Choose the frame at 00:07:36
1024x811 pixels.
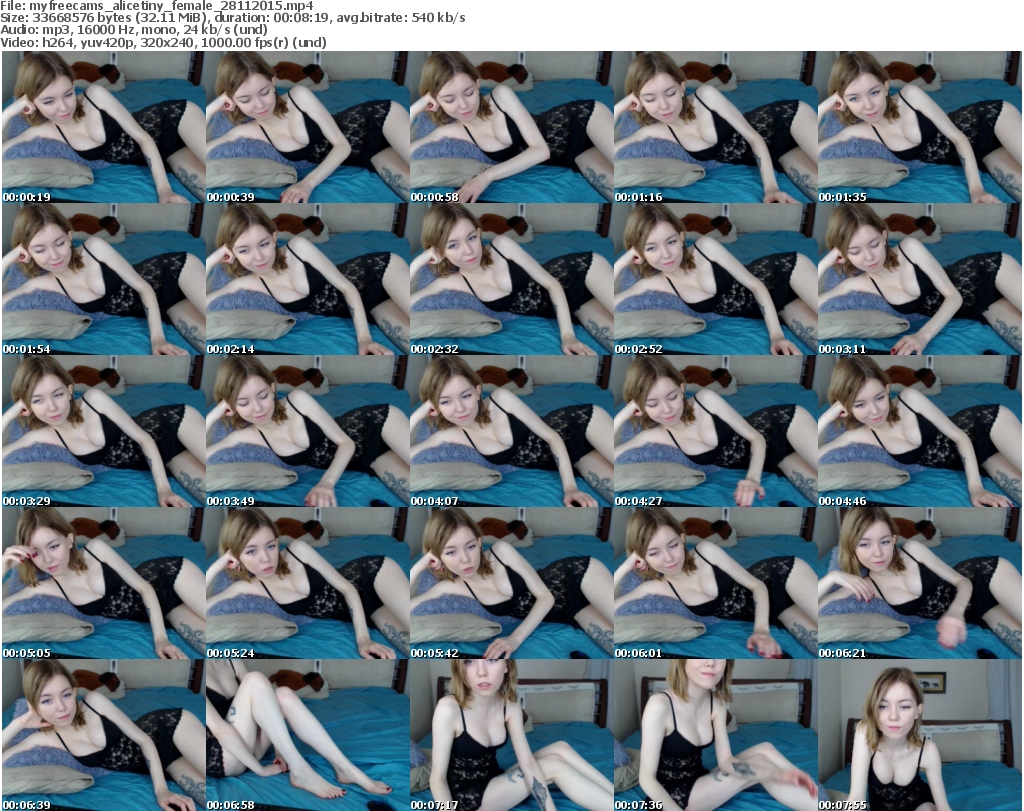coord(715,735)
